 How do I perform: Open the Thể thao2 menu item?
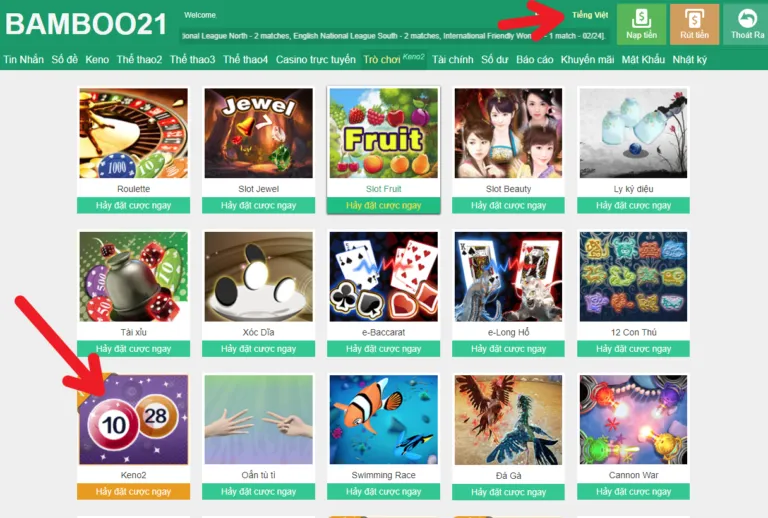pos(139,60)
